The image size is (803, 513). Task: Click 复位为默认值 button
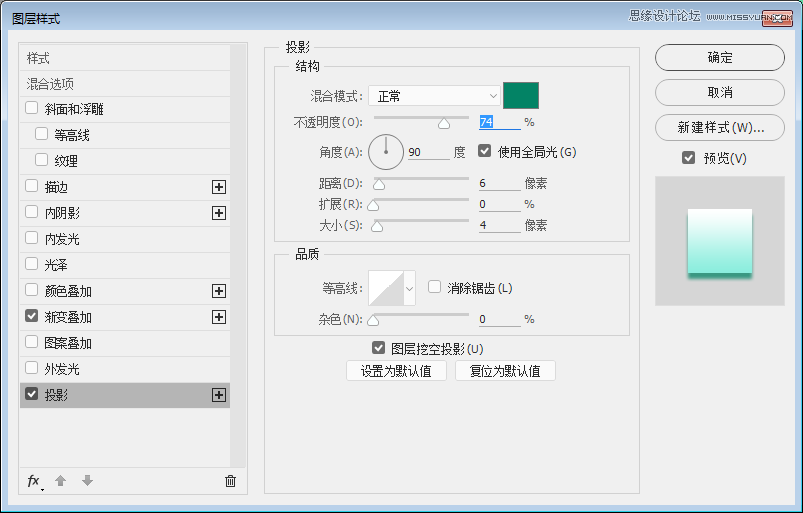pos(505,371)
